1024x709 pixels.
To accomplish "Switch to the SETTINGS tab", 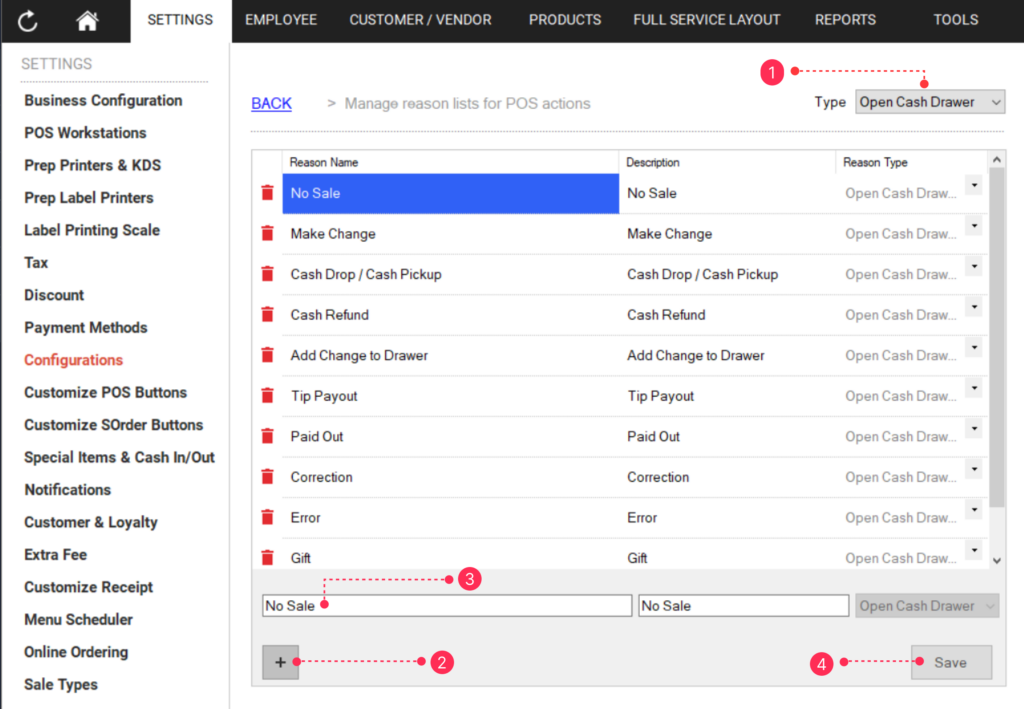I will tap(180, 20).
